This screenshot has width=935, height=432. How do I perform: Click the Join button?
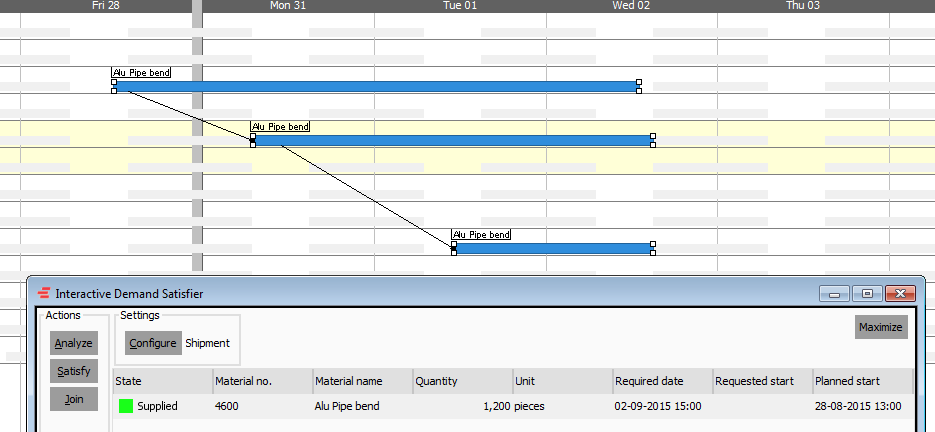[74, 399]
